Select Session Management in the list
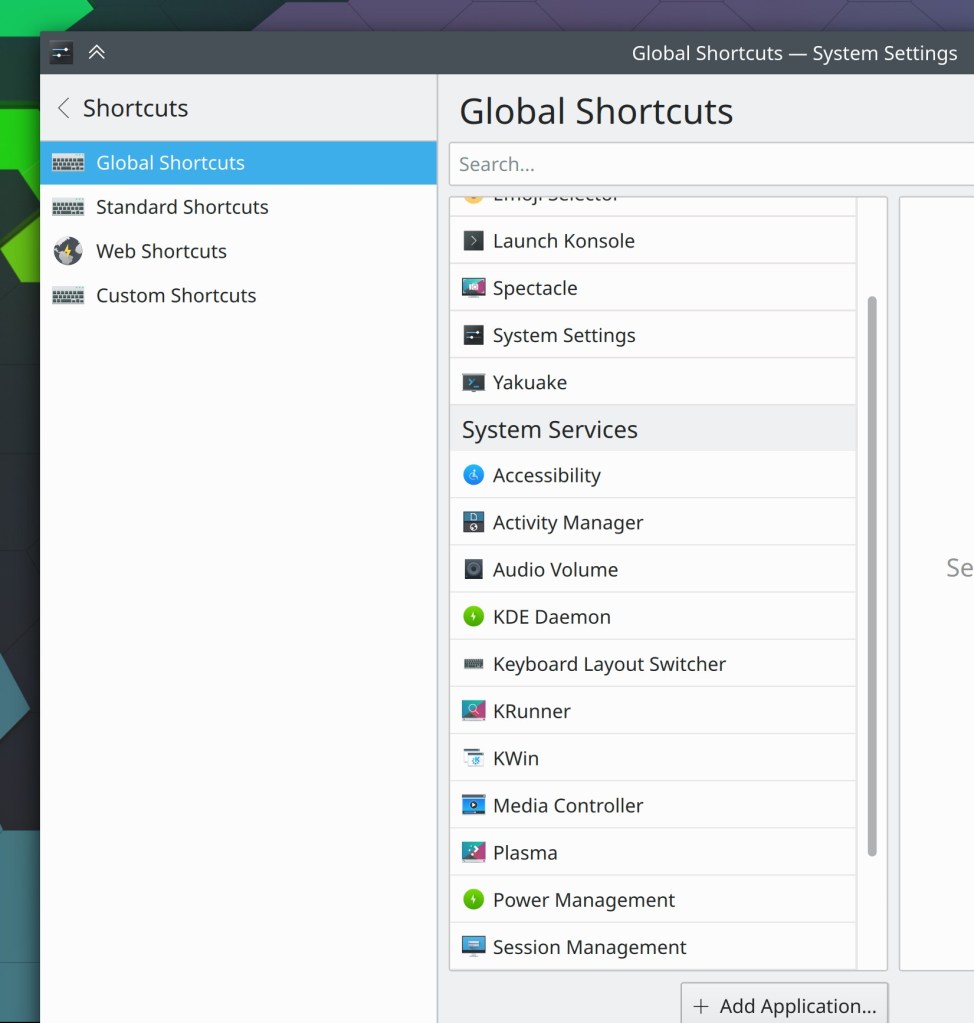The height and width of the screenshot is (1023, 974). [589, 947]
